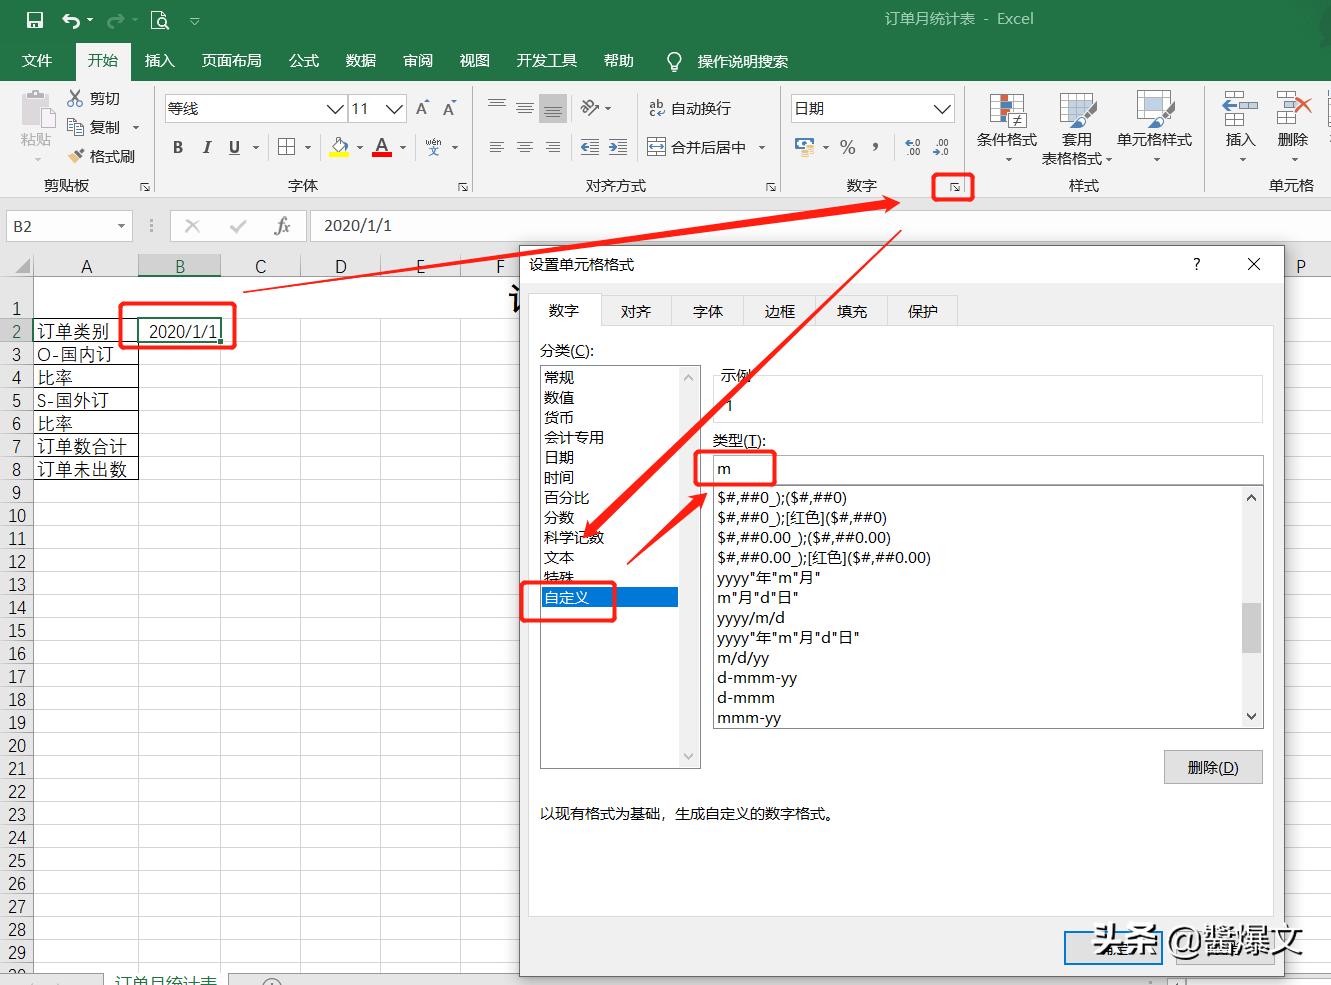
Task: Open the 文件 menu
Action: (37, 61)
